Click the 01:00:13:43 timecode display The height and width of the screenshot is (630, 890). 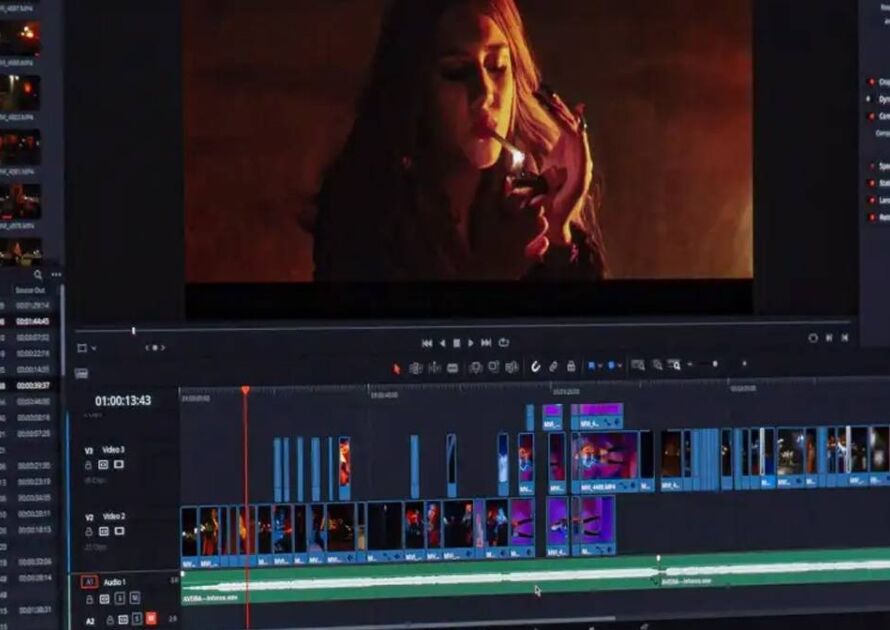123,401
